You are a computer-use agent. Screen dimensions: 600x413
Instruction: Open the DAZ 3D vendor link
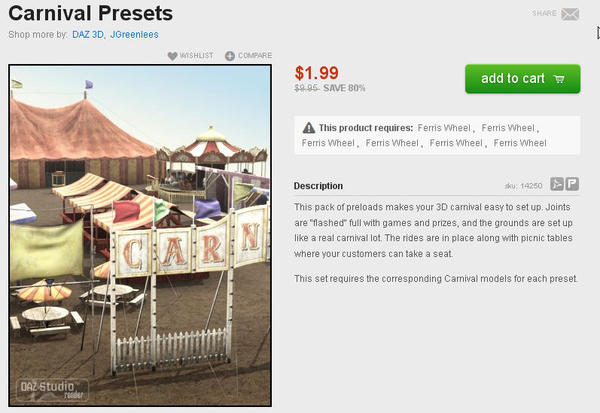click(88, 34)
